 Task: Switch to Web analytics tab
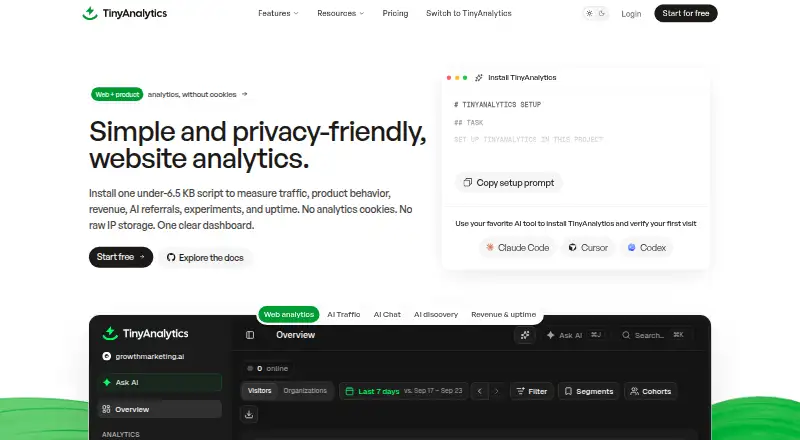289,314
